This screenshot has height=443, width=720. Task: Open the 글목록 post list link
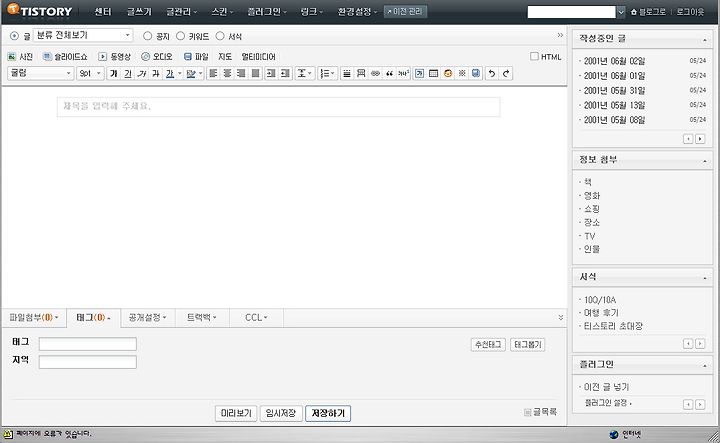(540, 412)
